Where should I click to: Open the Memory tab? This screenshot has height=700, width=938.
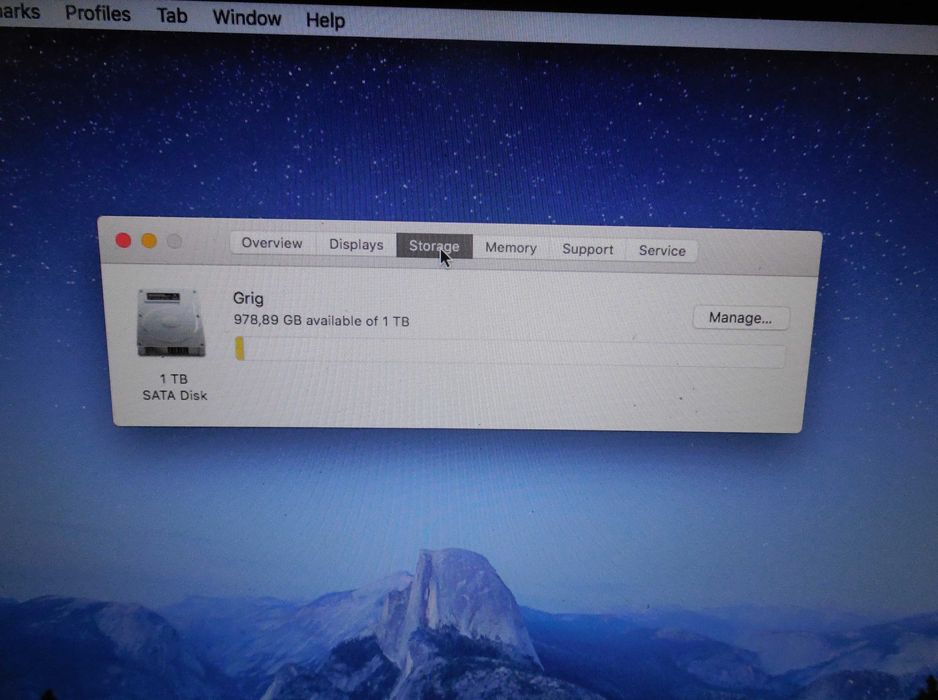(510, 248)
